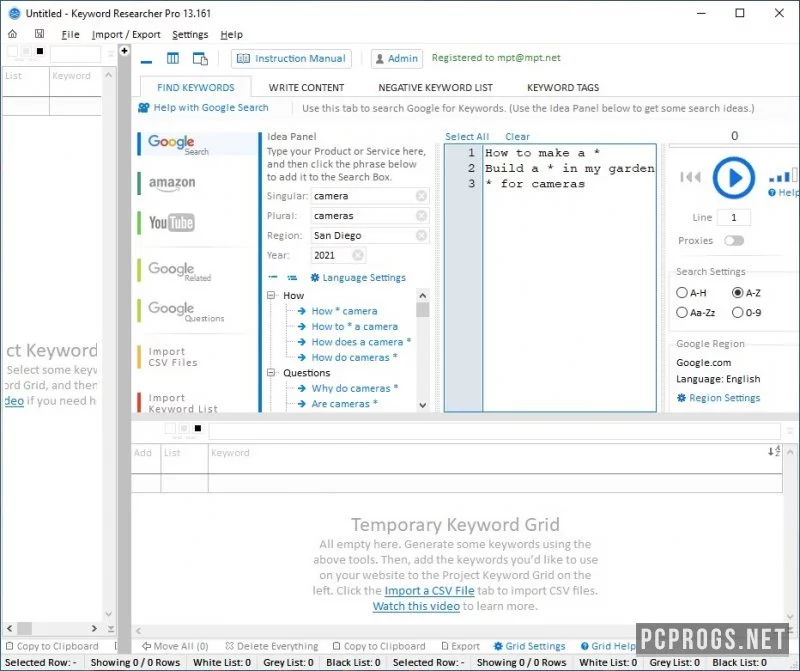
Task: Click grey list filter box in temporary grid
Action: [x=184, y=428]
